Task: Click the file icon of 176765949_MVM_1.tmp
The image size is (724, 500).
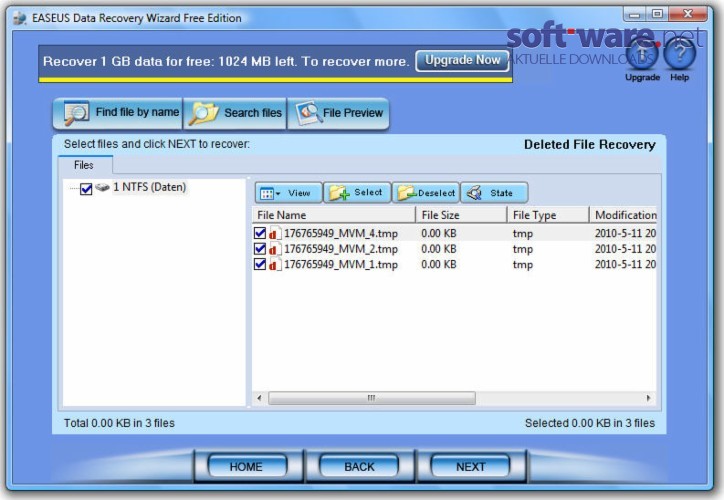Action: tap(275, 265)
